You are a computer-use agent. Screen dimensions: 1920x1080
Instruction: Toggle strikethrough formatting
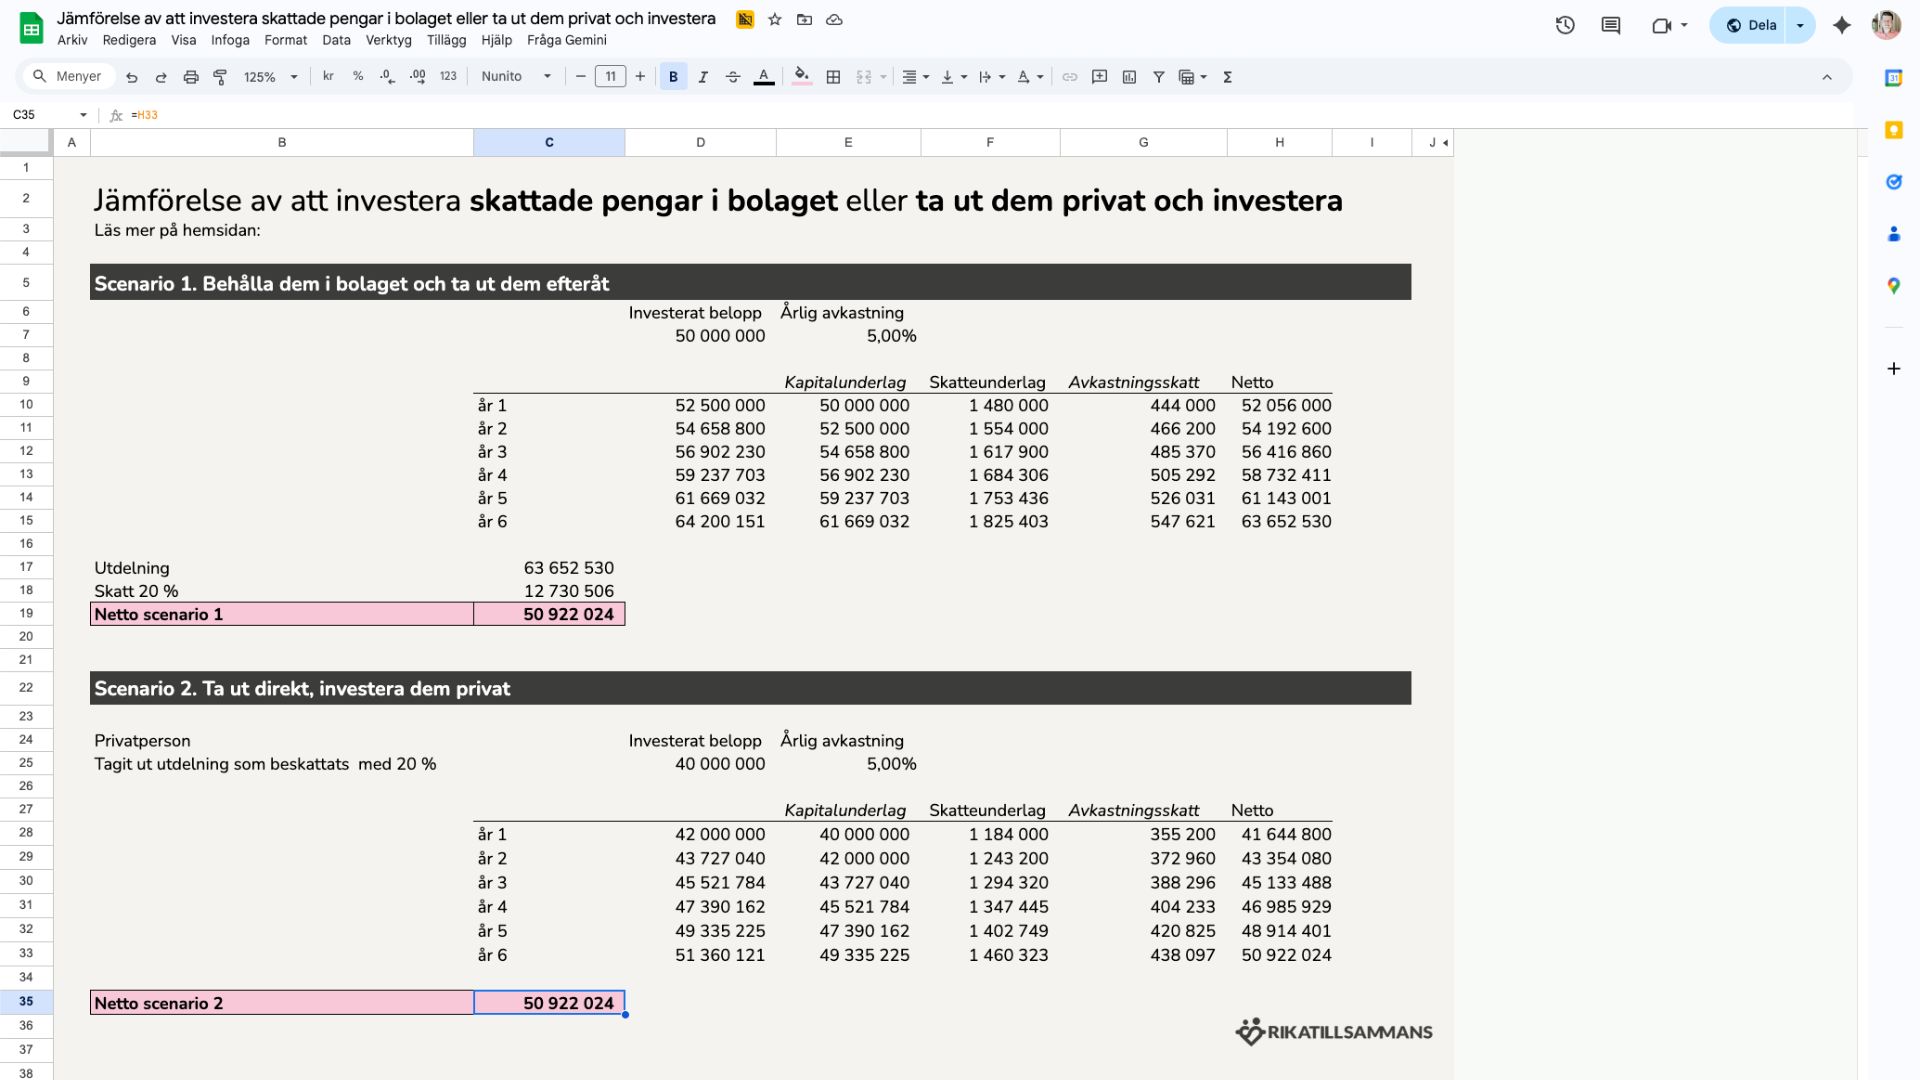pos(733,76)
